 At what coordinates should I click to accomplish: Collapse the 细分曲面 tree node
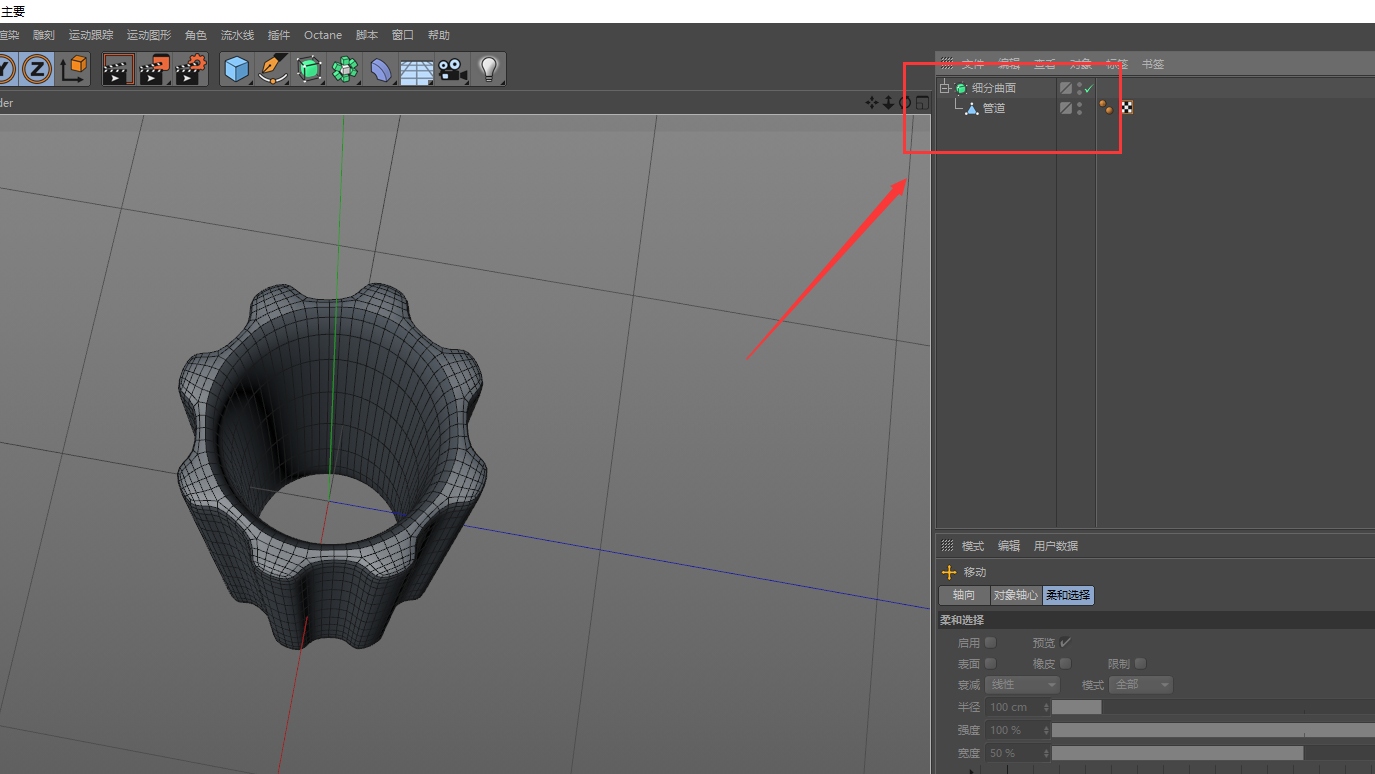tap(944, 88)
